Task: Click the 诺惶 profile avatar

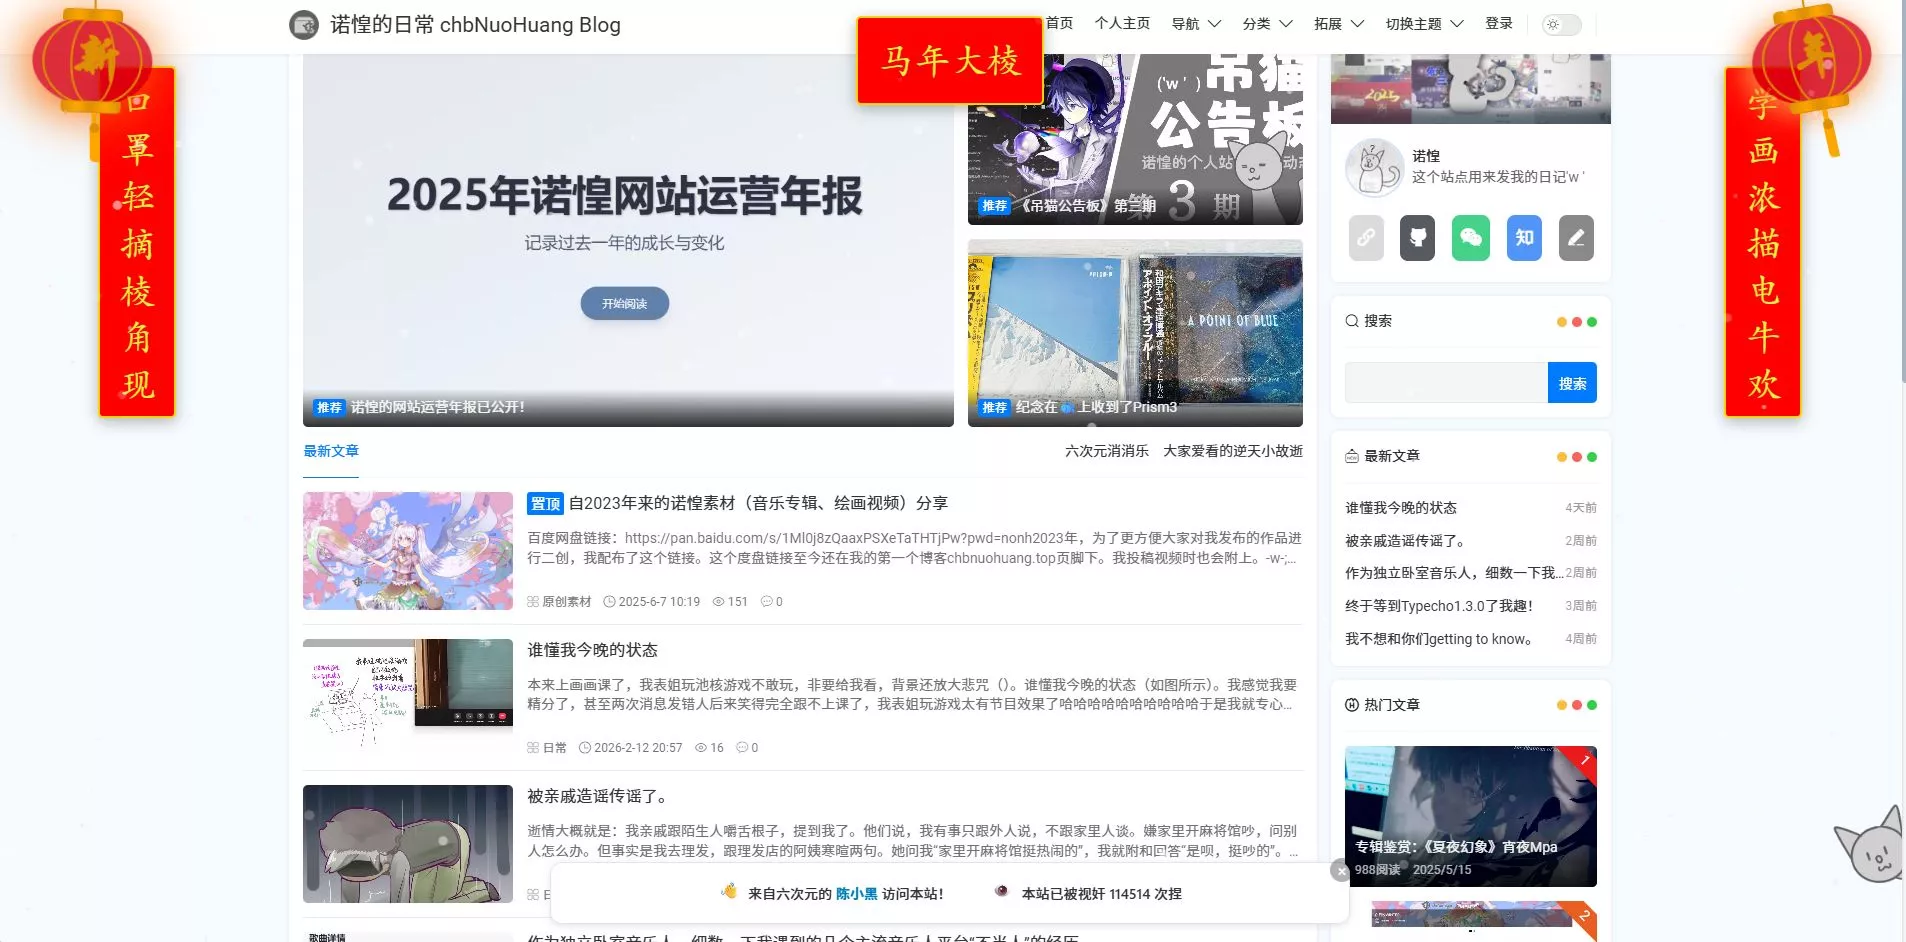Action: click(x=1374, y=167)
